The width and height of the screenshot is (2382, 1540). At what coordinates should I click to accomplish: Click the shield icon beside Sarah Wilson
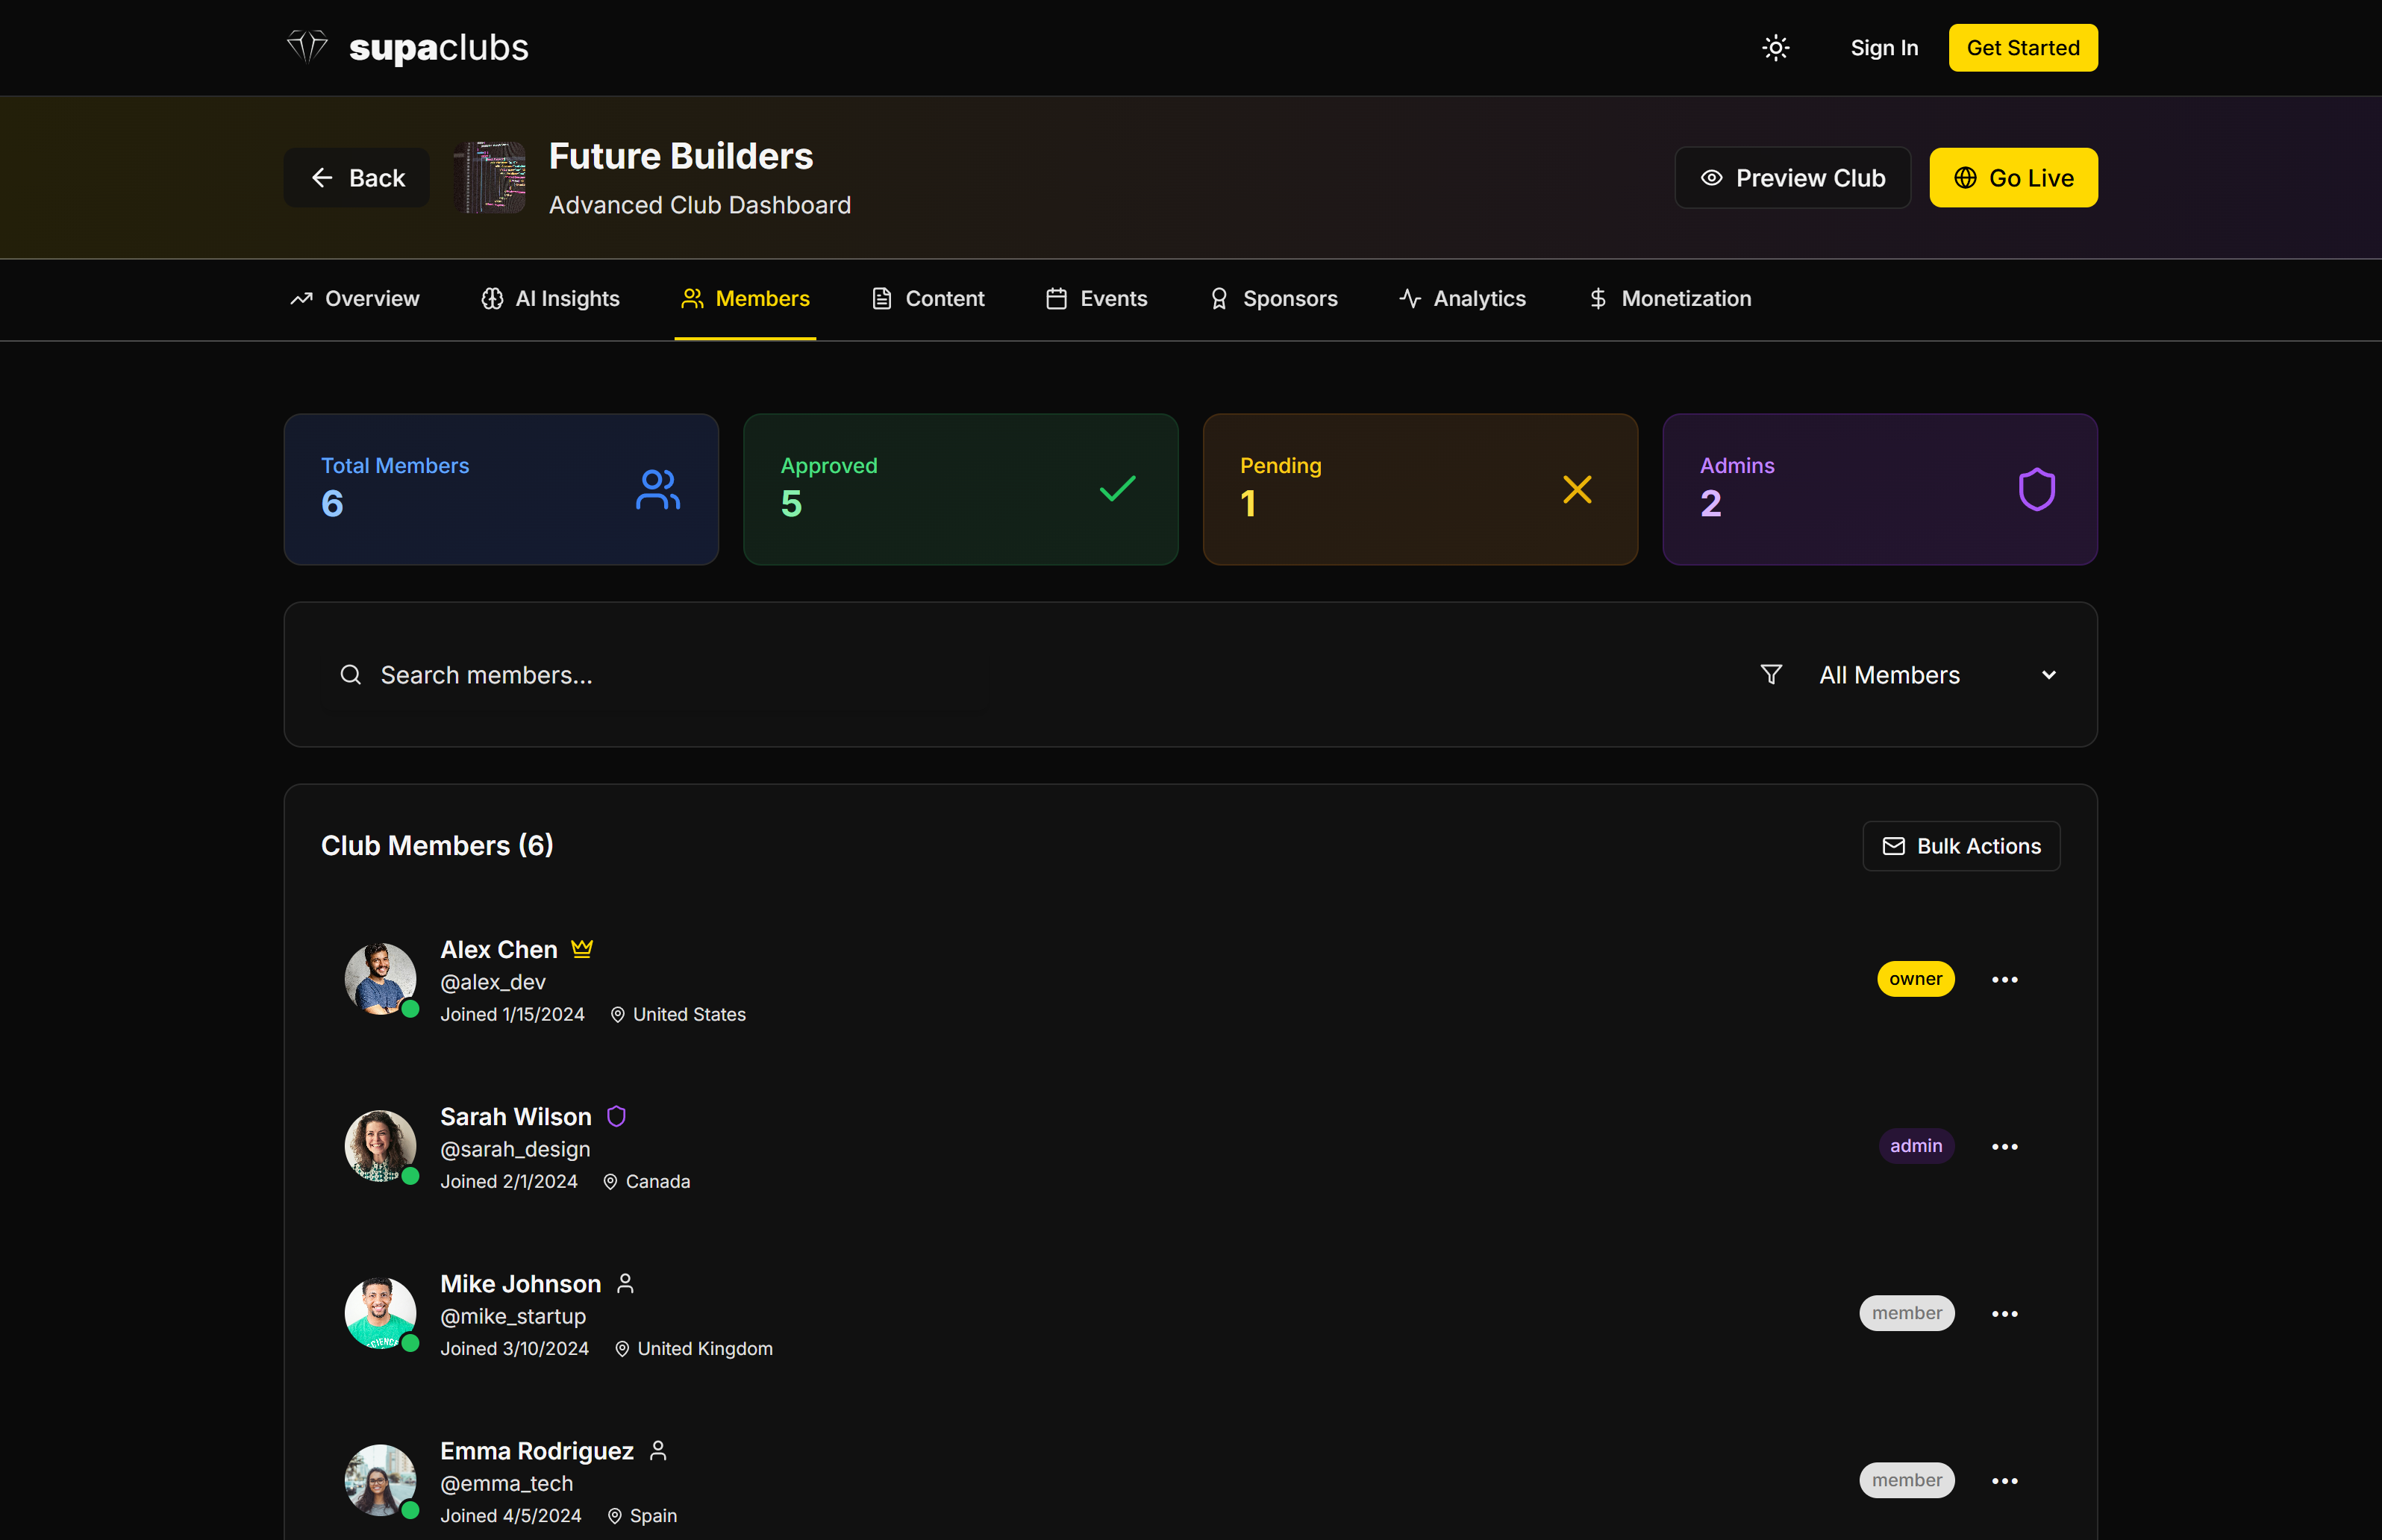[x=616, y=1116]
